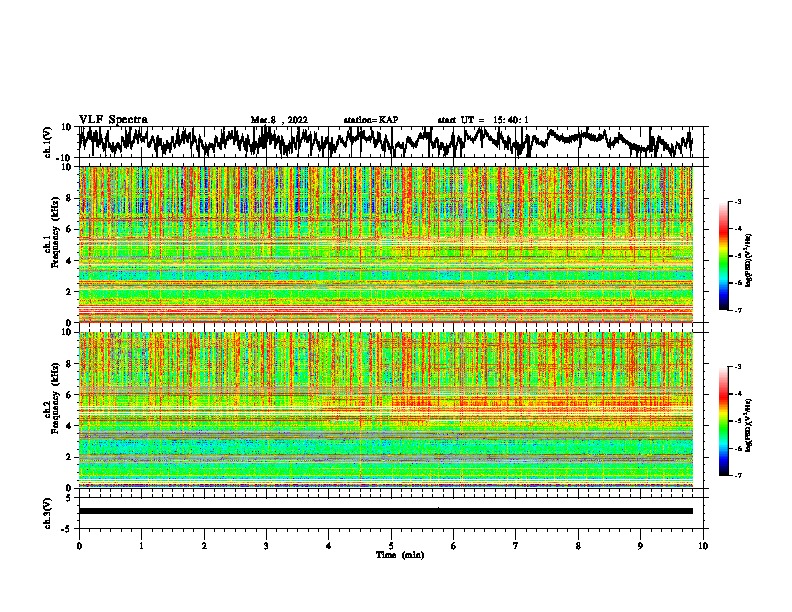This screenshot has height=612, width=792.
Task: Click time axis tick label "8"
Action: (578, 546)
